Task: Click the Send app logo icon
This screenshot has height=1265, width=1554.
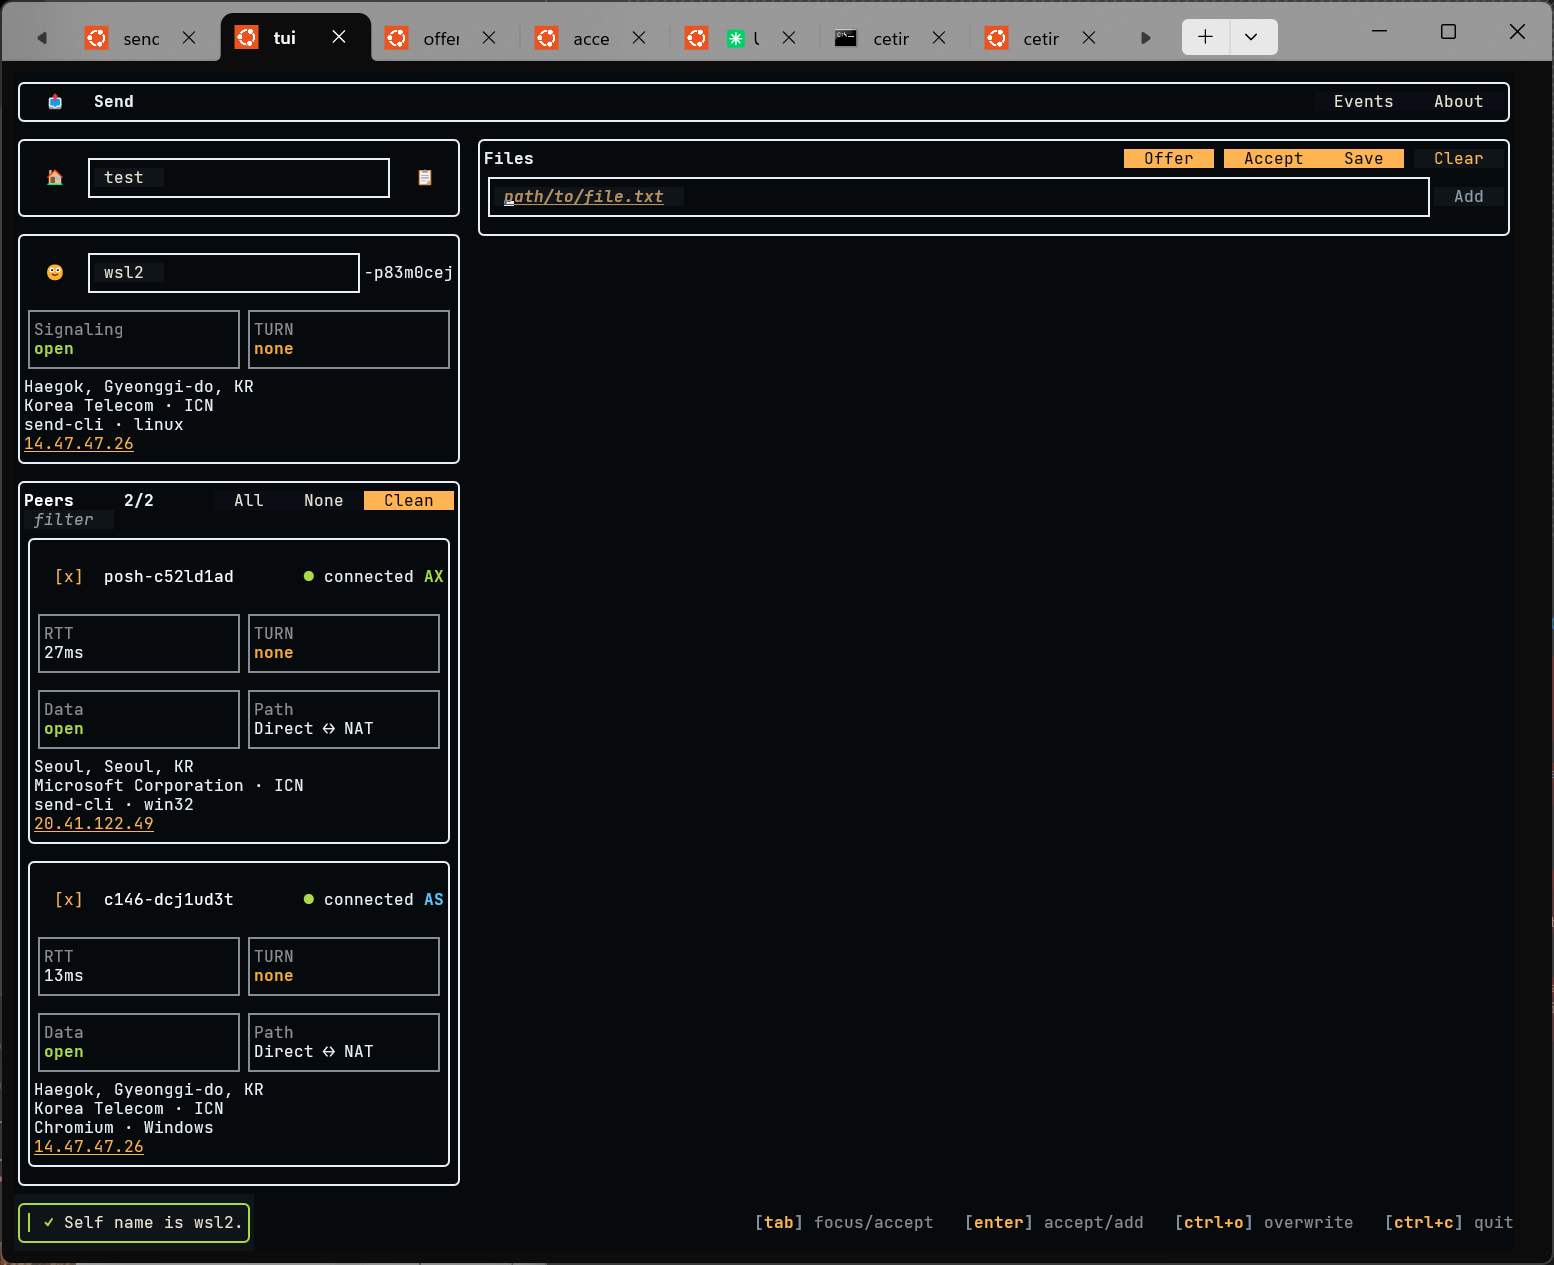Action: (x=55, y=102)
